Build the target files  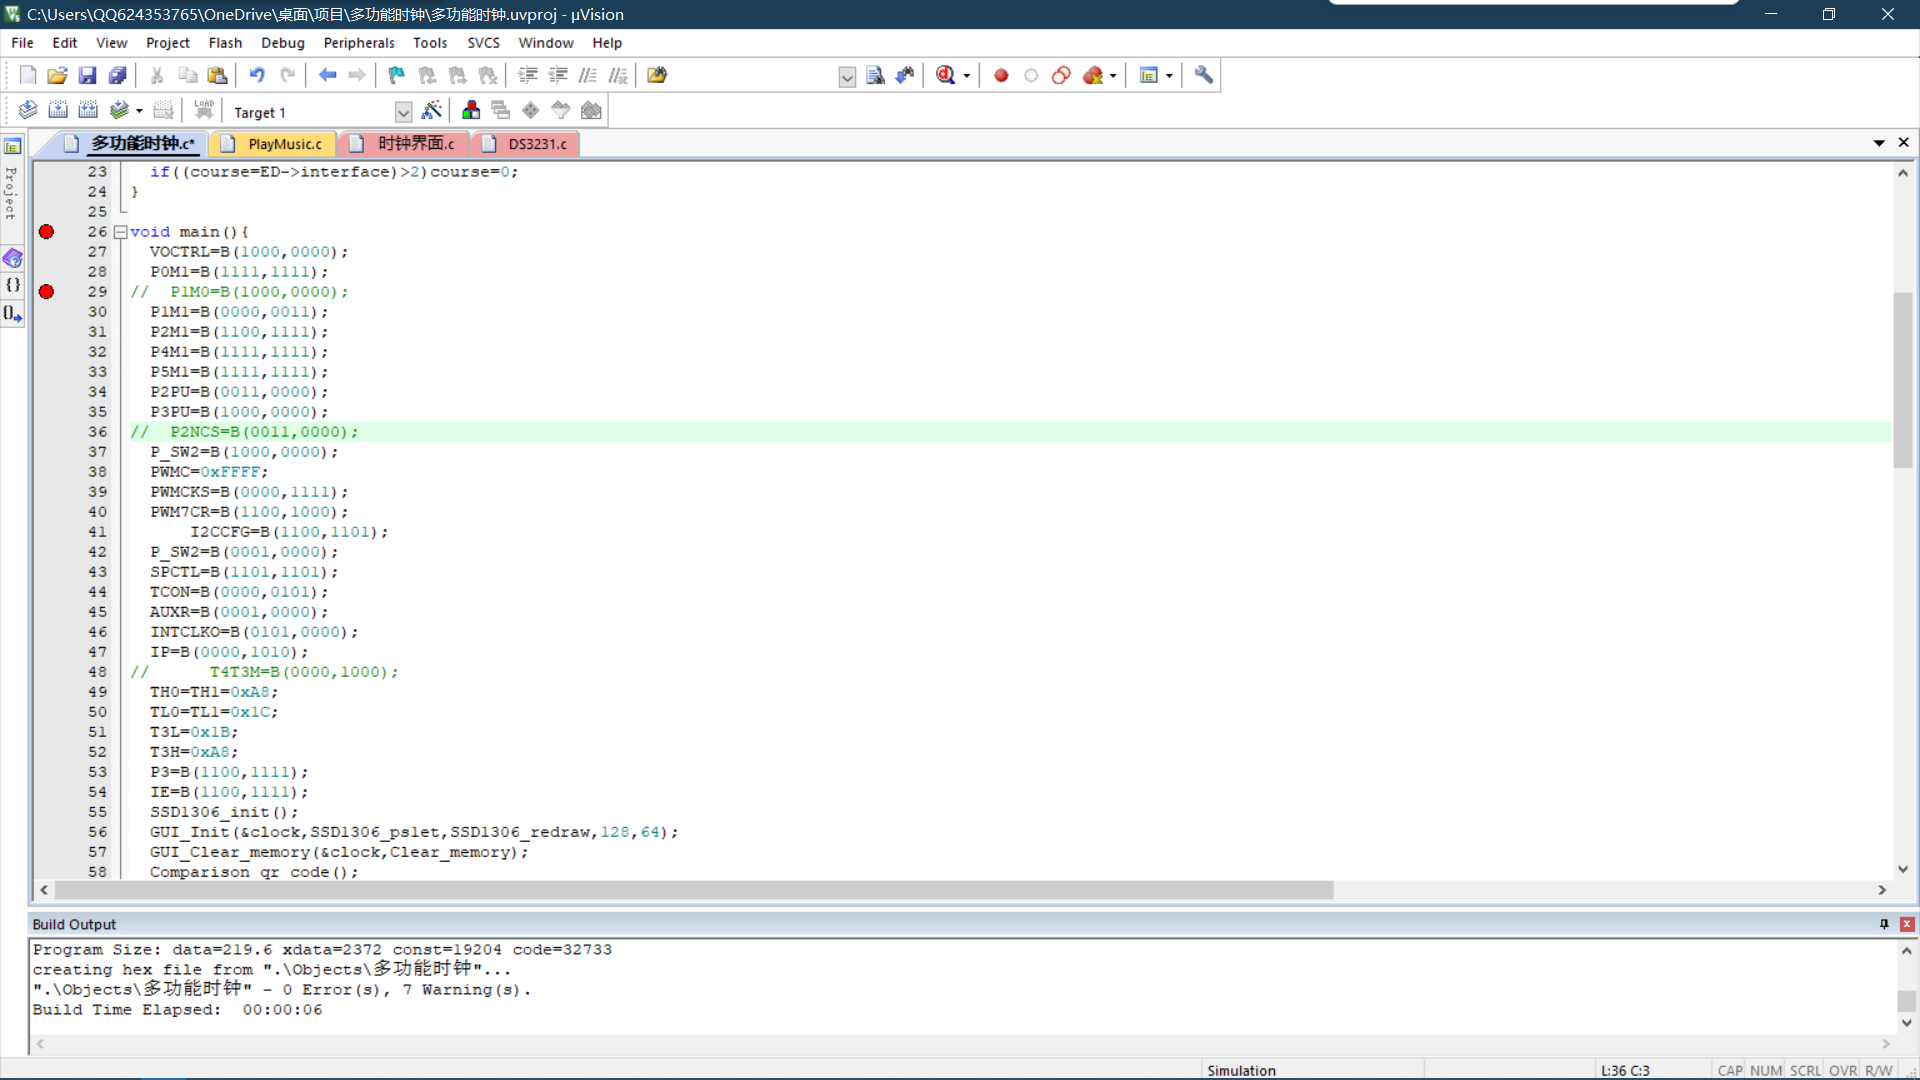click(x=58, y=110)
